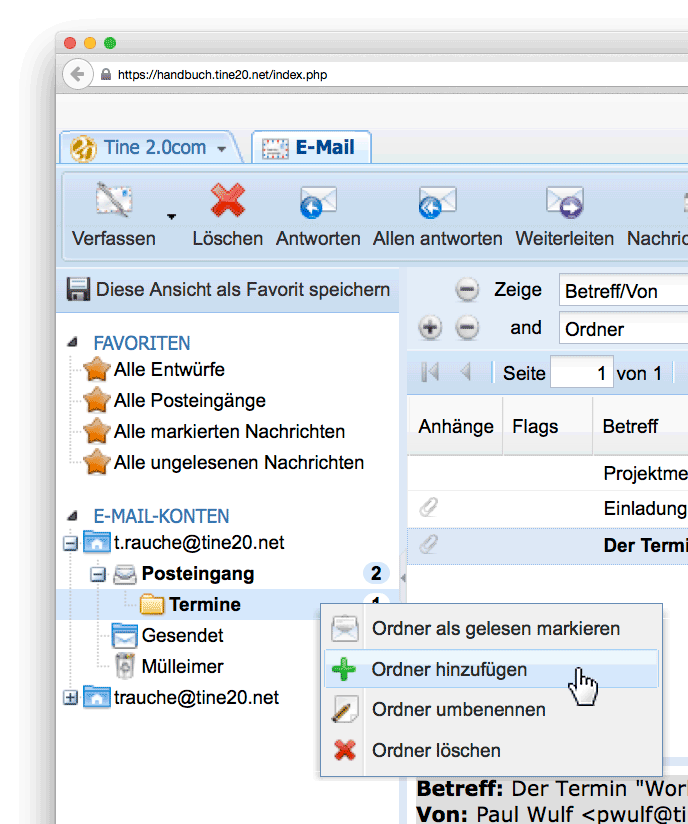Collapse the t.rauche@tine20.net account tree
The image size is (688, 824).
[70, 543]
